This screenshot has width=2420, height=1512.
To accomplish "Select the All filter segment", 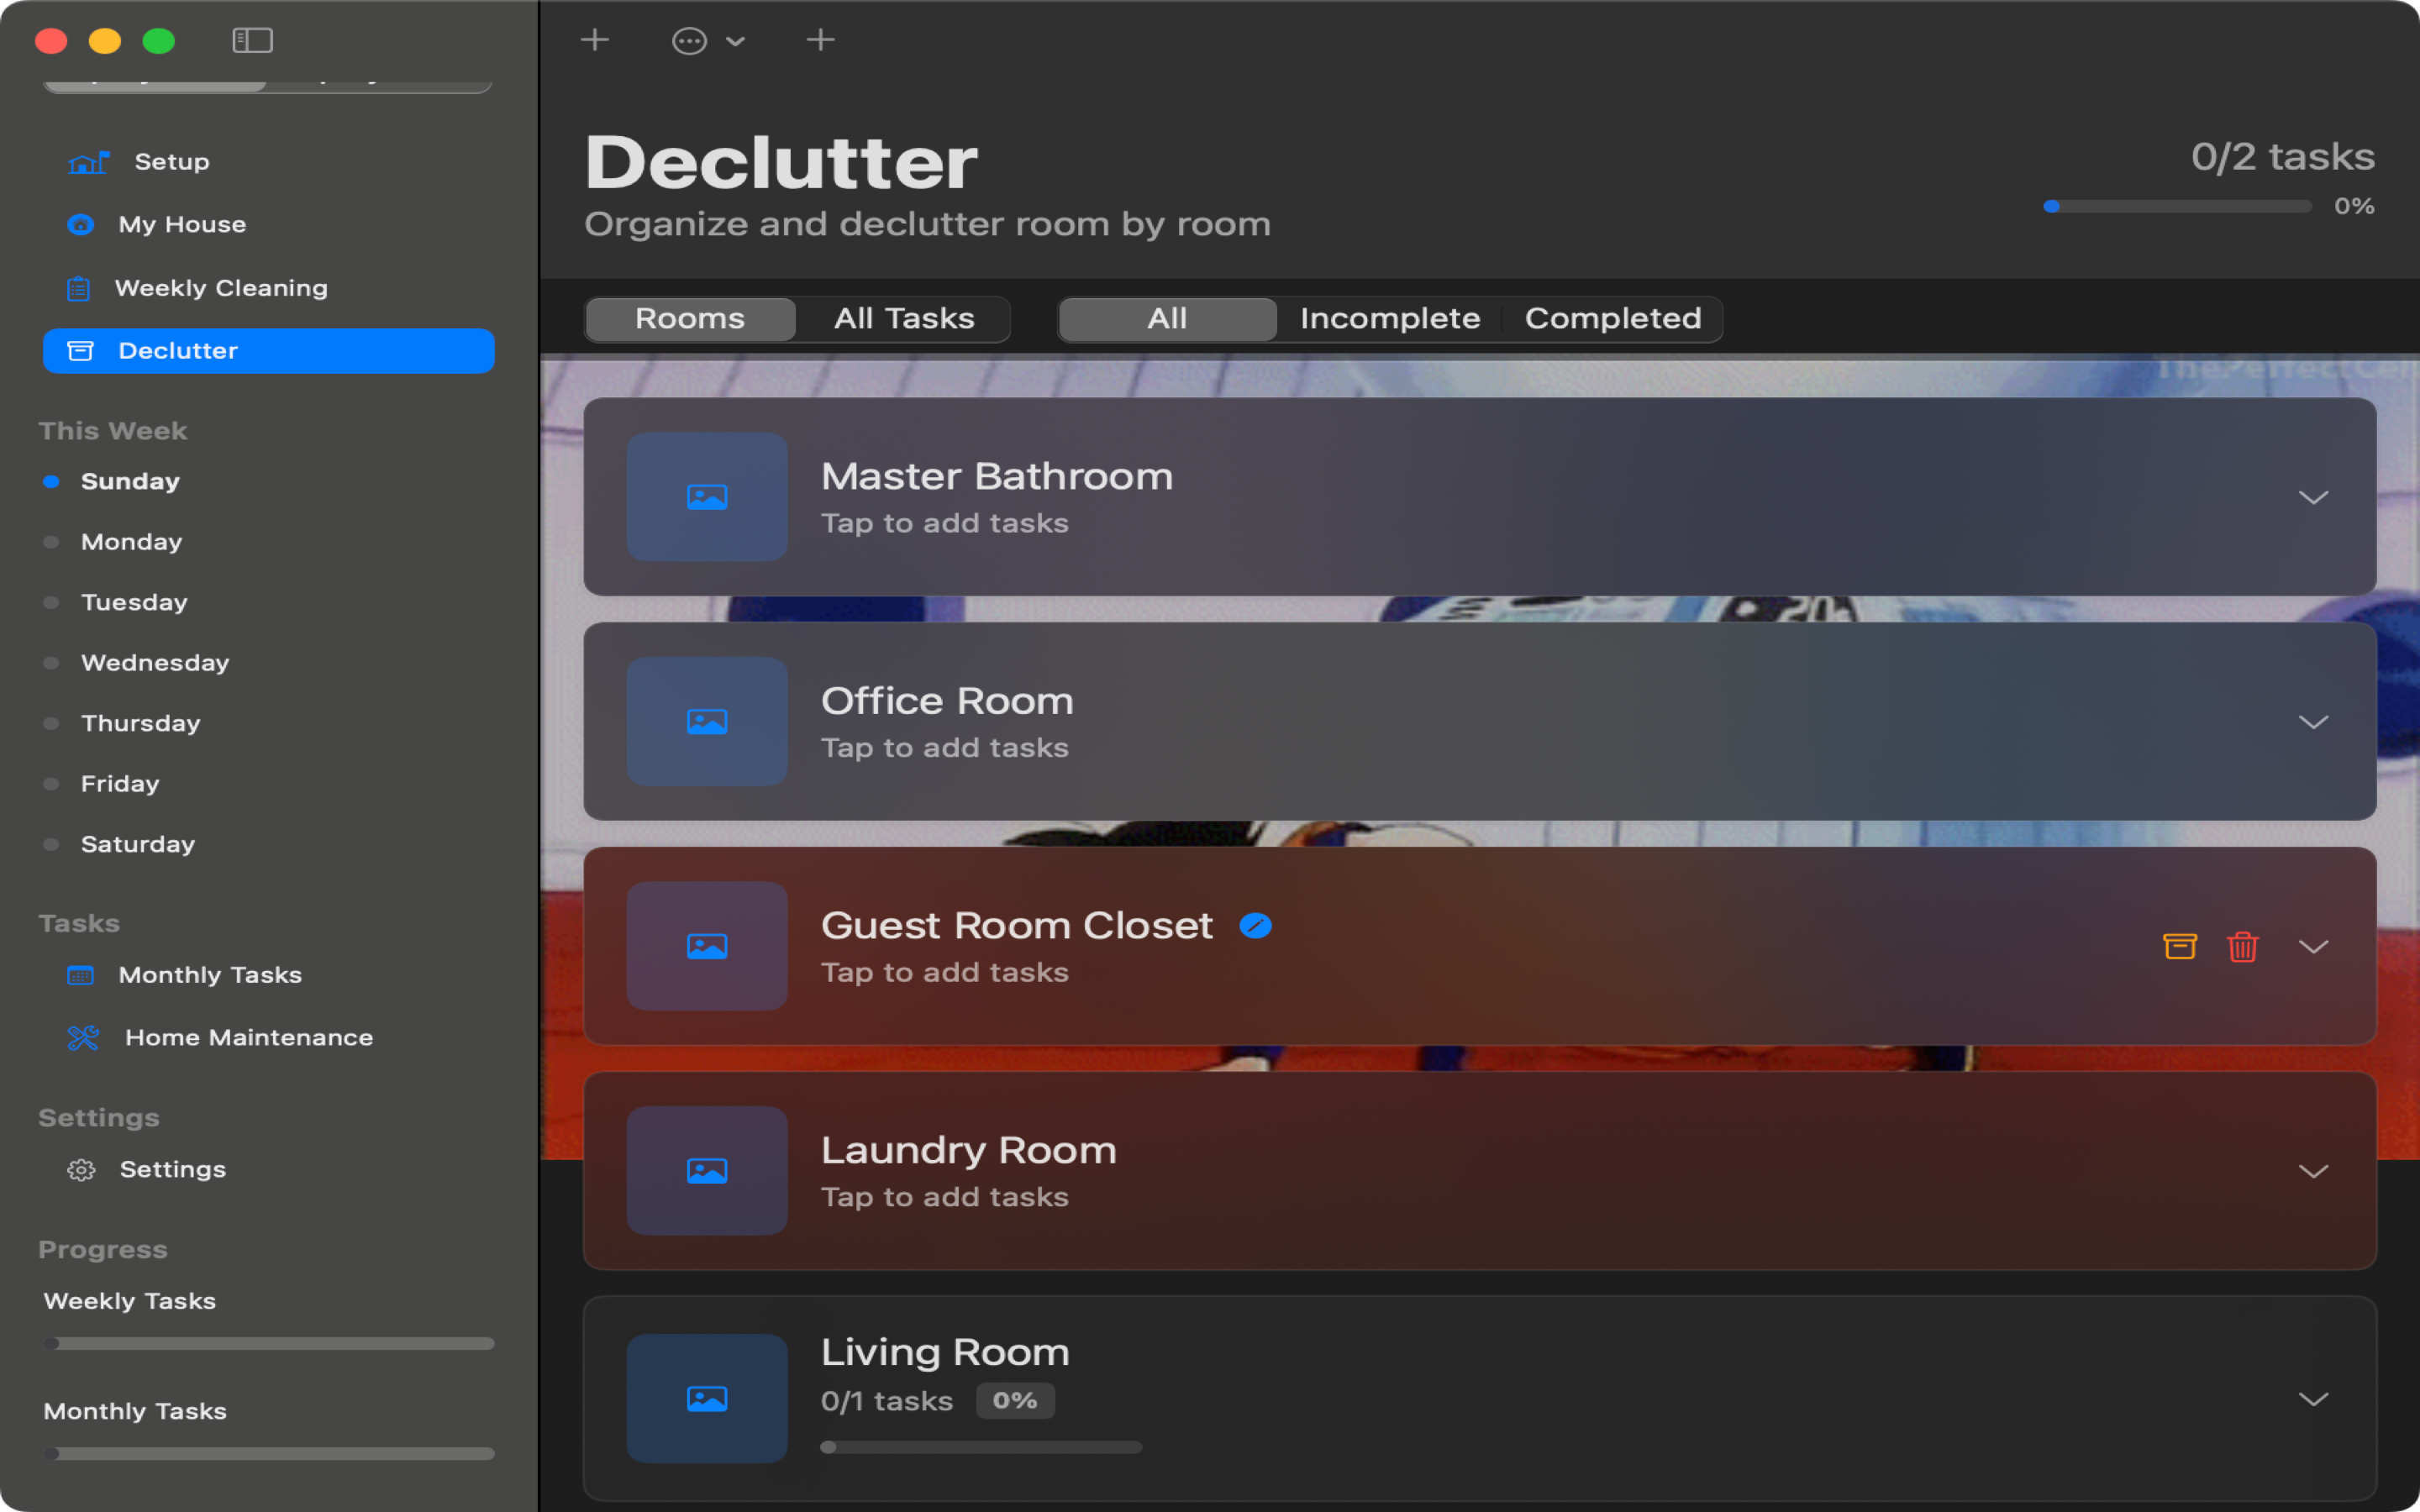I will (x=1167, y=319).
